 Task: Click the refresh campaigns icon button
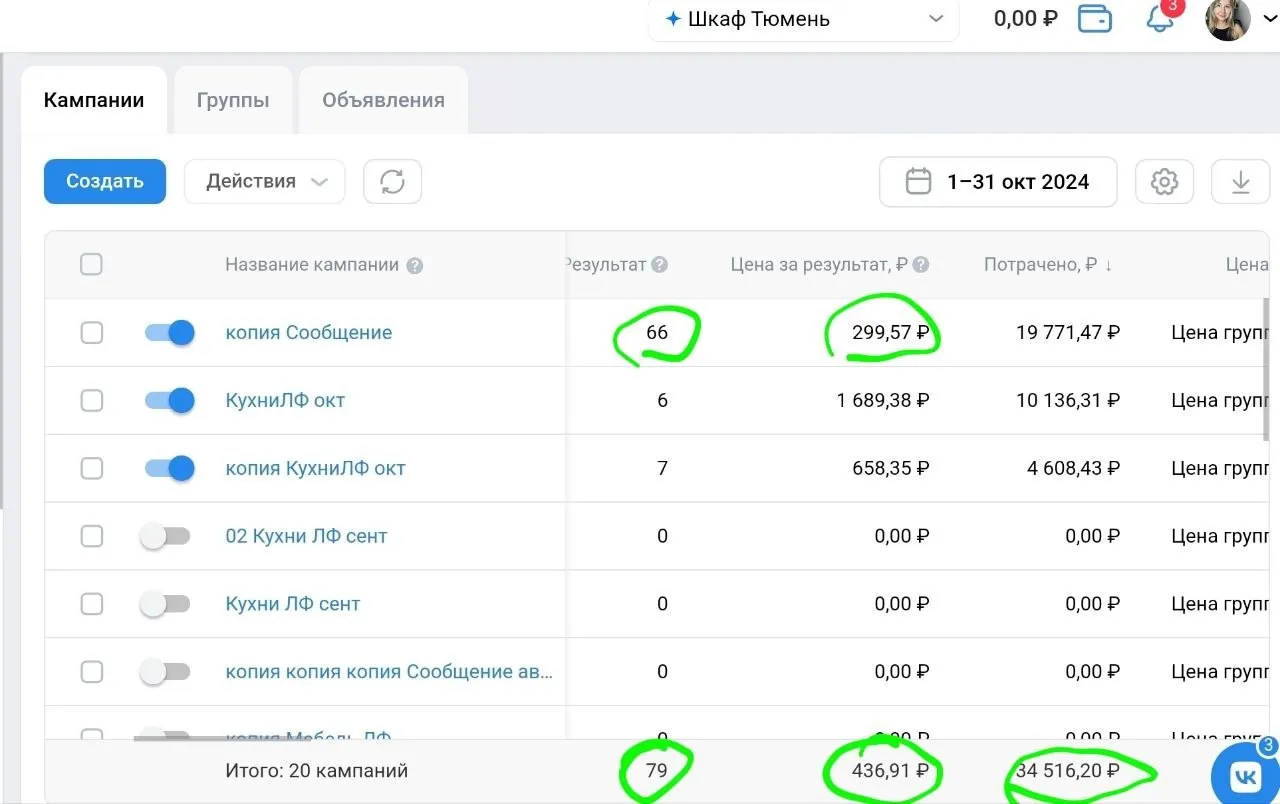point(392,182)
